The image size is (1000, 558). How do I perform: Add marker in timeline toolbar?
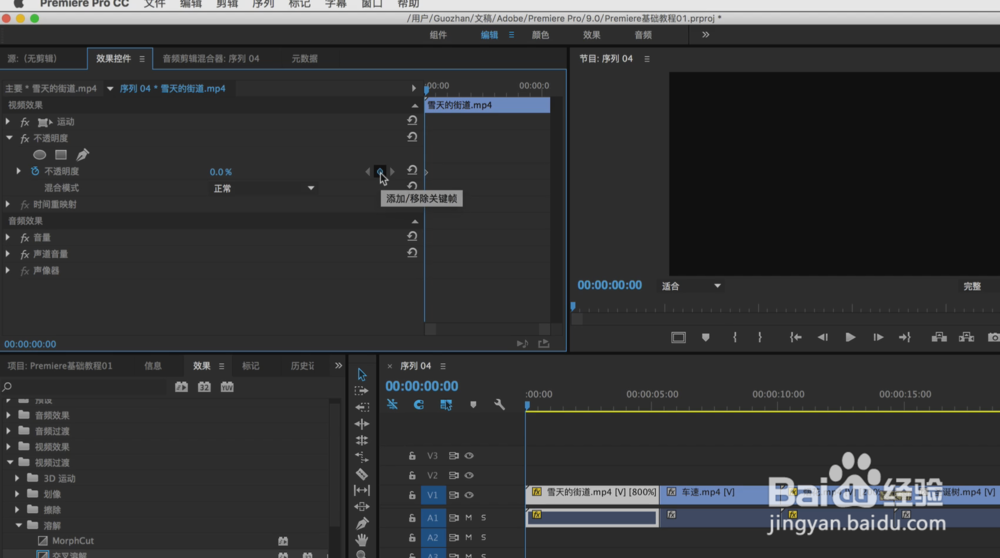coord(473,404)
